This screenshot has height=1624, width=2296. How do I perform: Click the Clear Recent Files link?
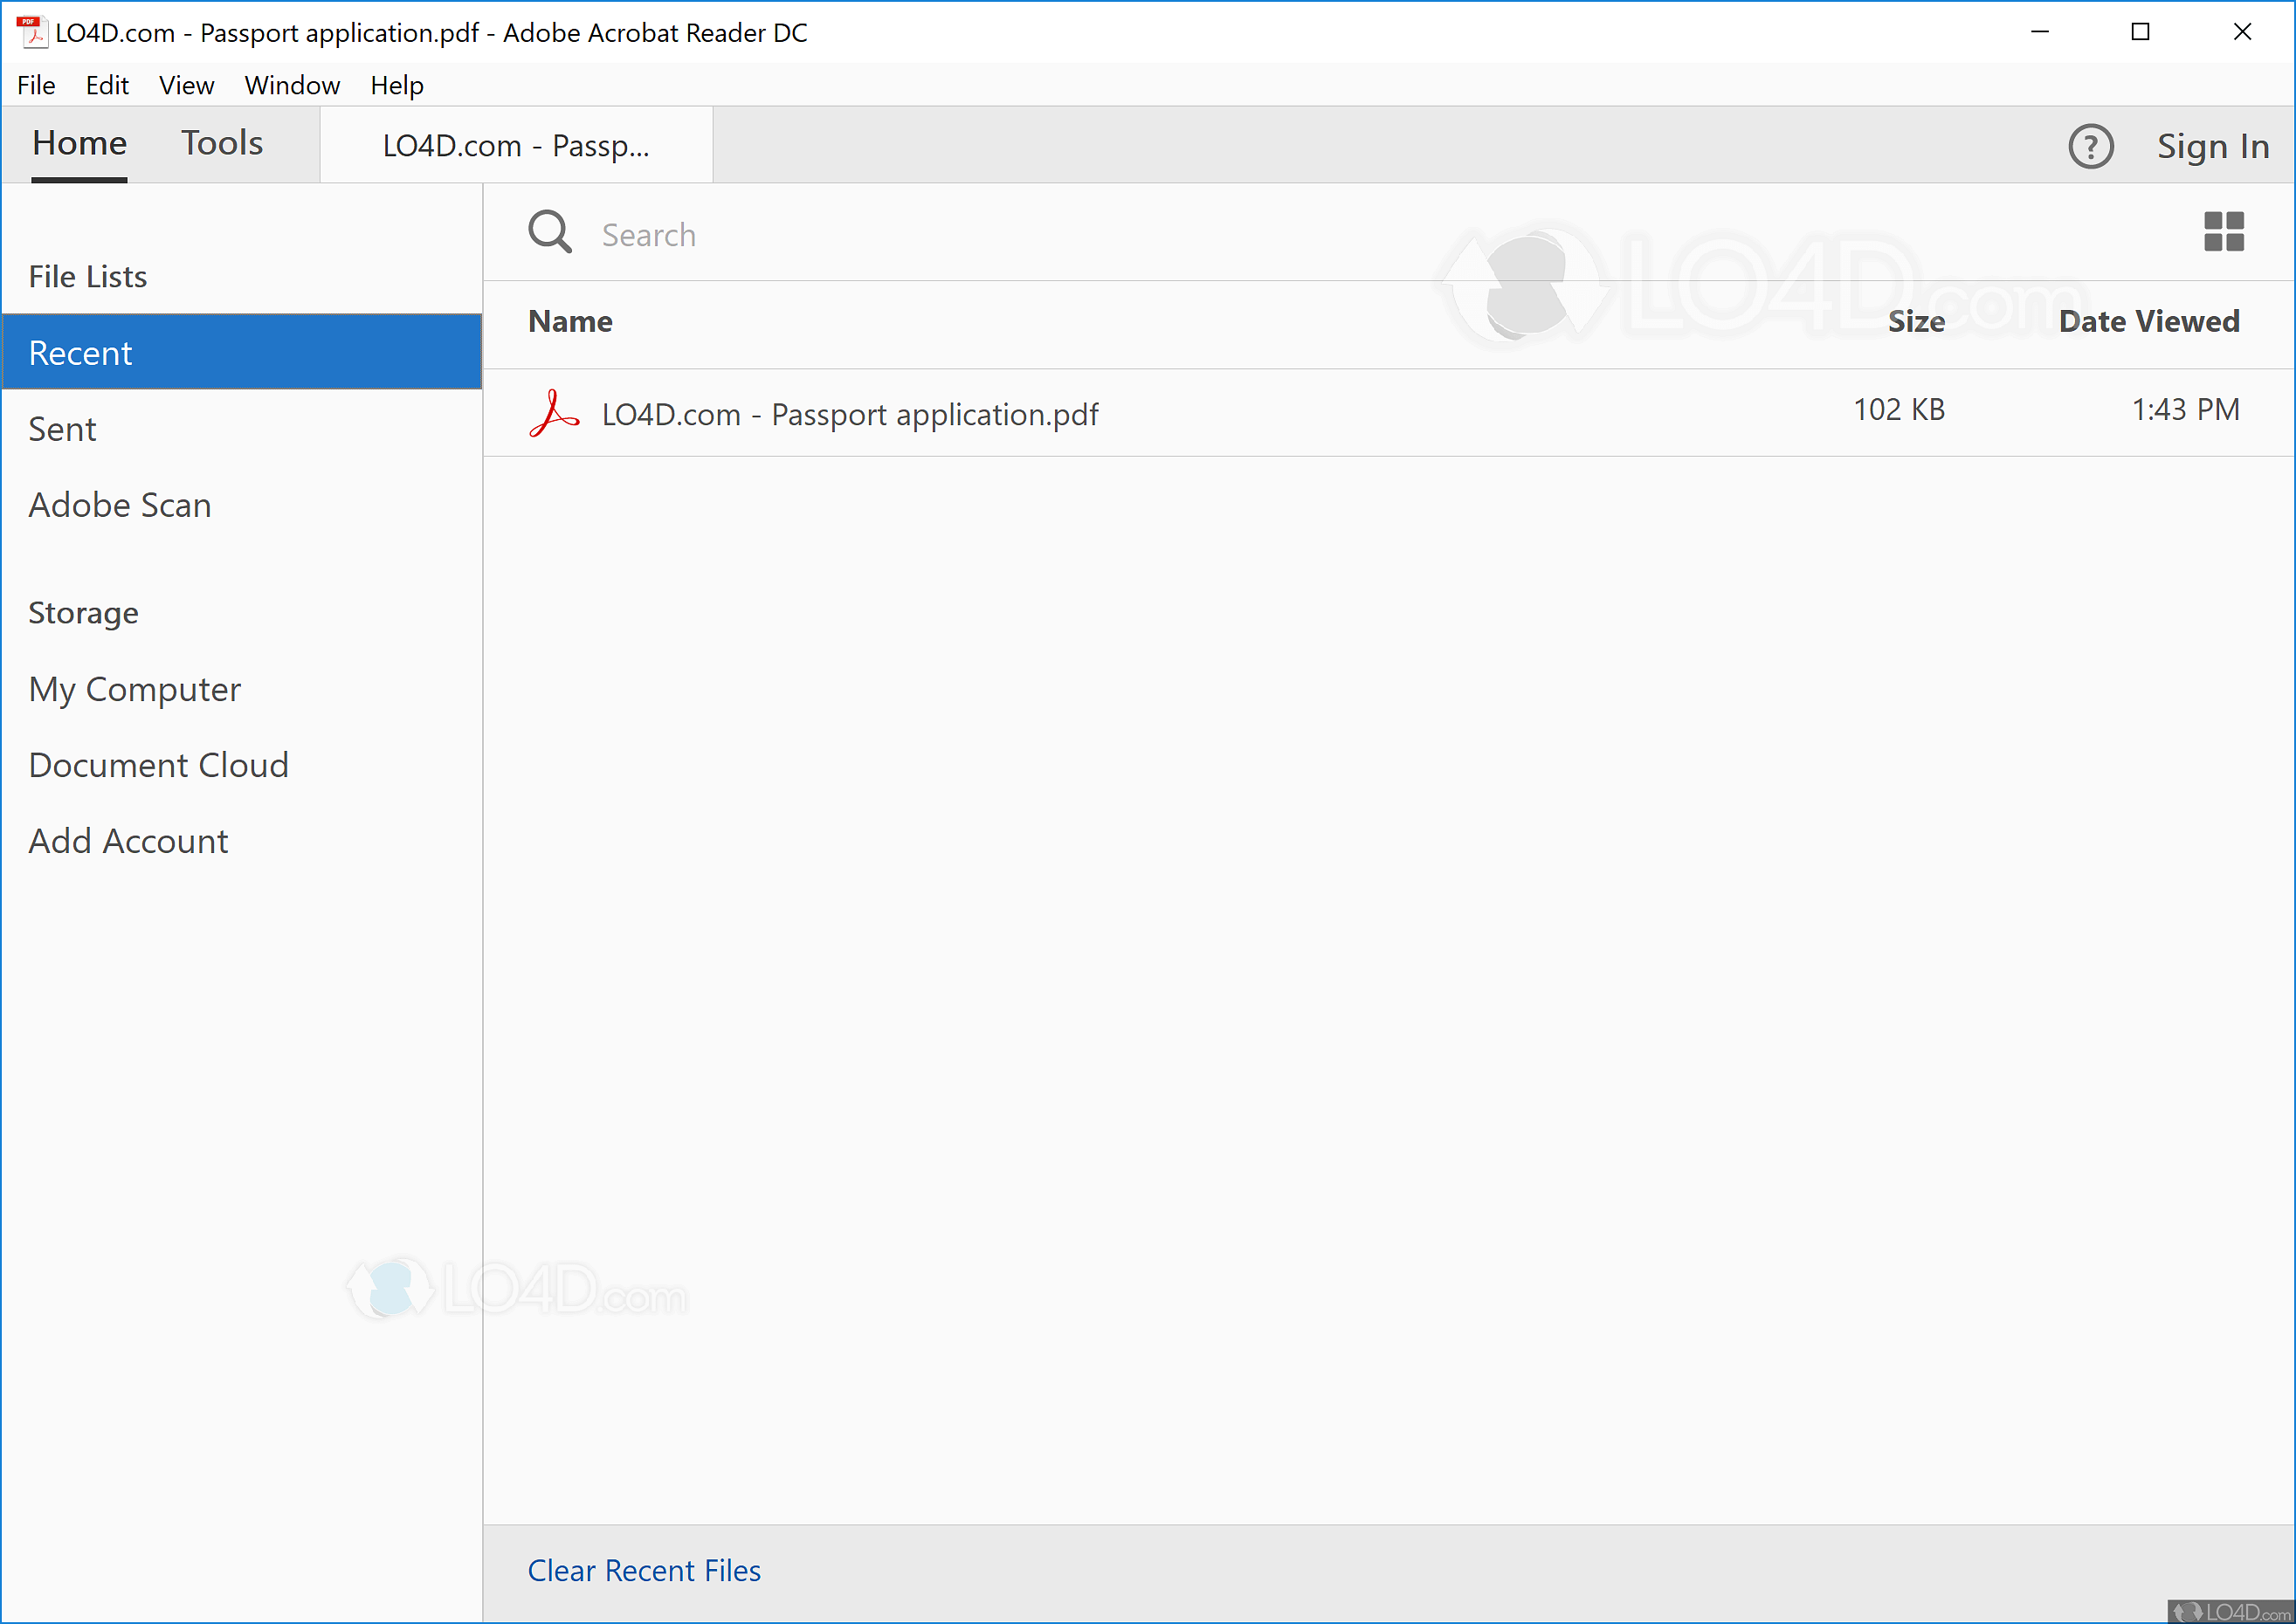point(644,1570)
